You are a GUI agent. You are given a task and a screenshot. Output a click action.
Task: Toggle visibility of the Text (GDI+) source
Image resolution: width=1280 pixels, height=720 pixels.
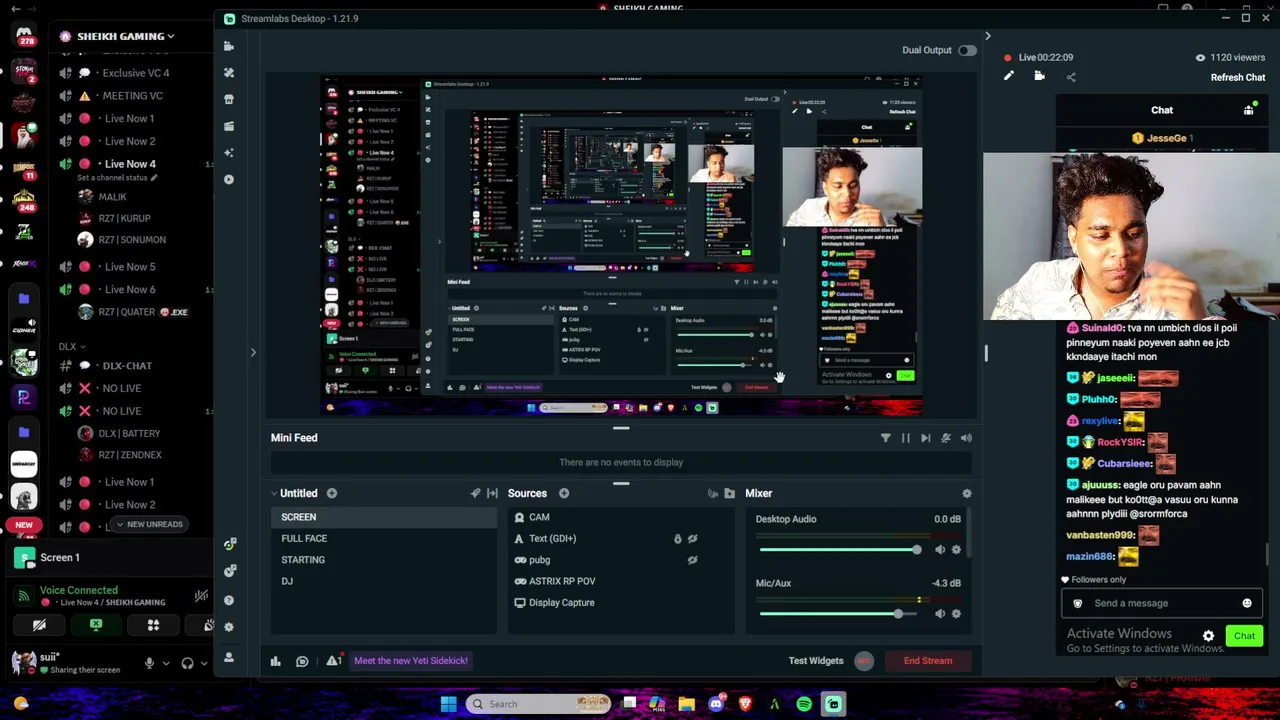[692, 539]
